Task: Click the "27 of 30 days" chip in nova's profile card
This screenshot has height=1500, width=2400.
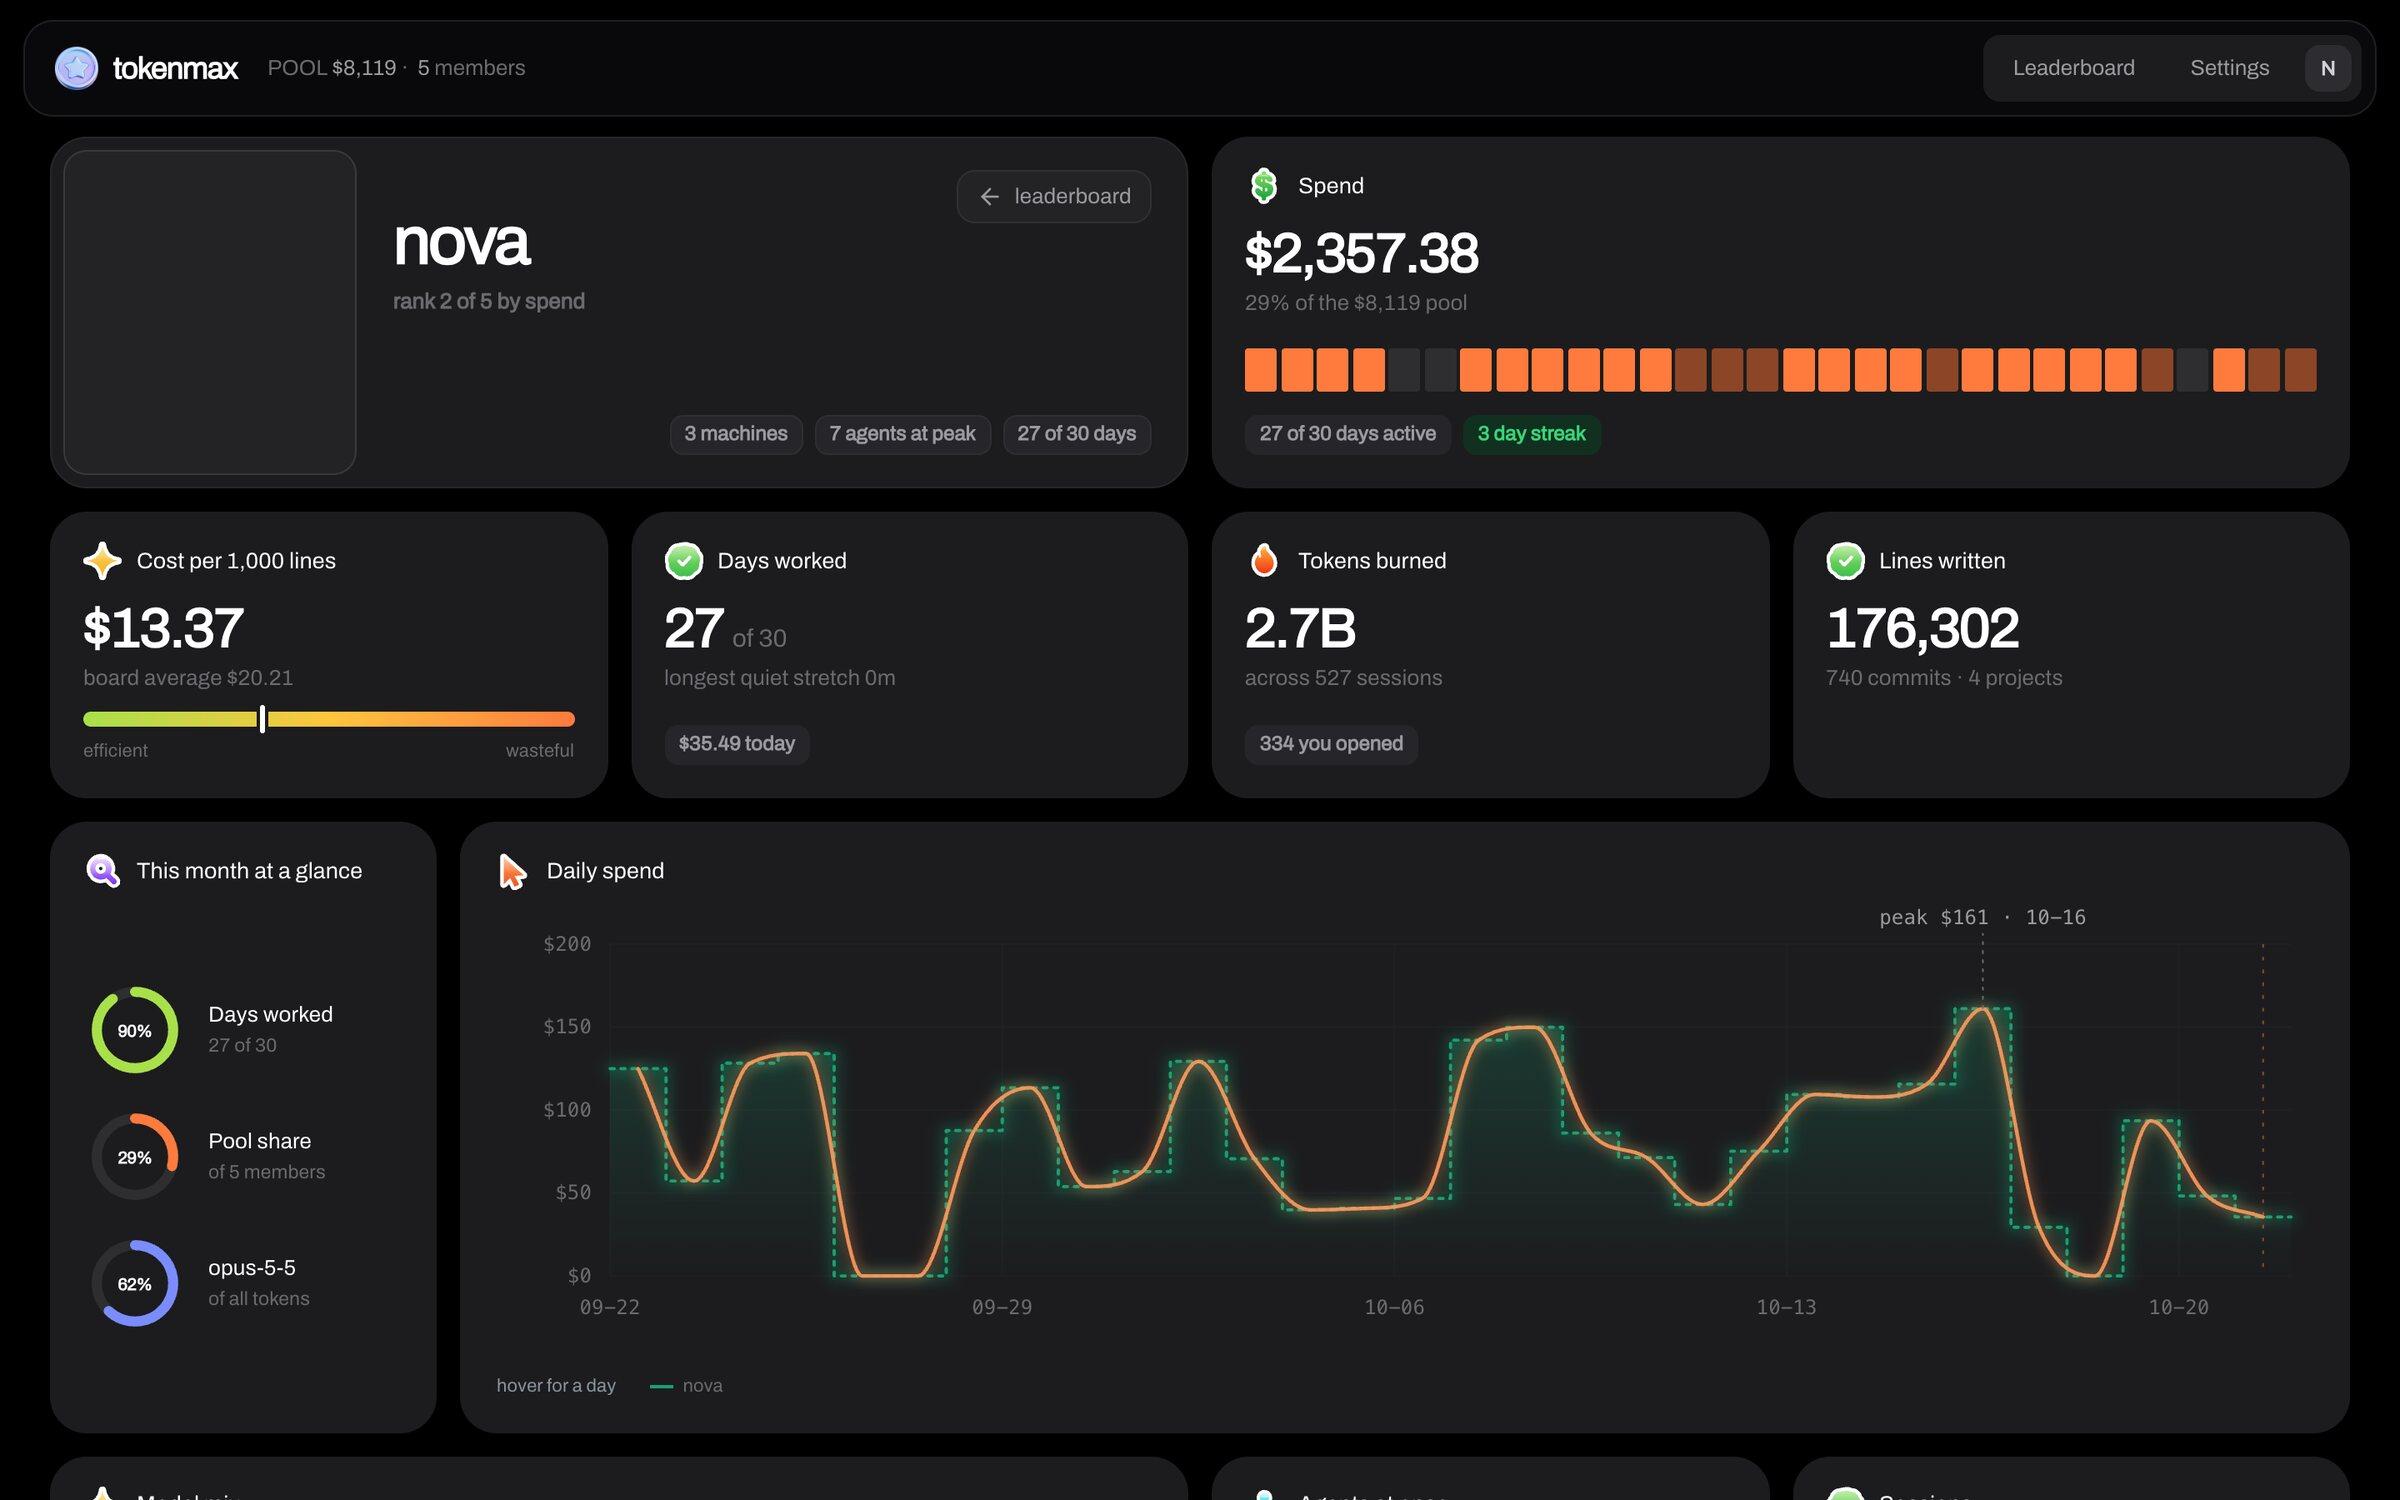Action: click(1076, 434)
